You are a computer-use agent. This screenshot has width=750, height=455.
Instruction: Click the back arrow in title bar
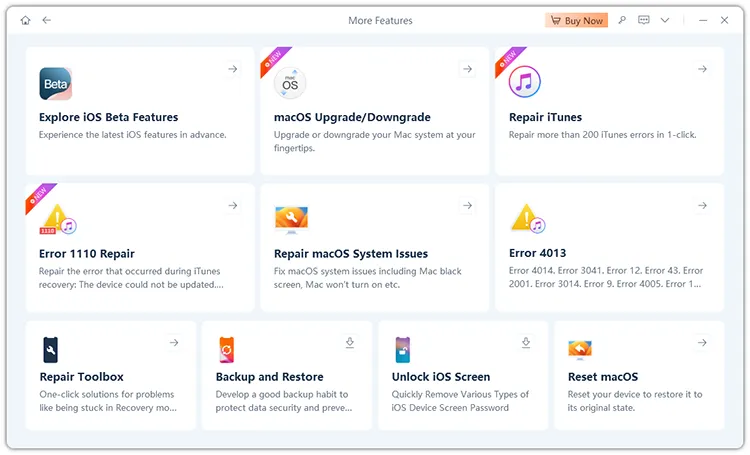point(46,20)
